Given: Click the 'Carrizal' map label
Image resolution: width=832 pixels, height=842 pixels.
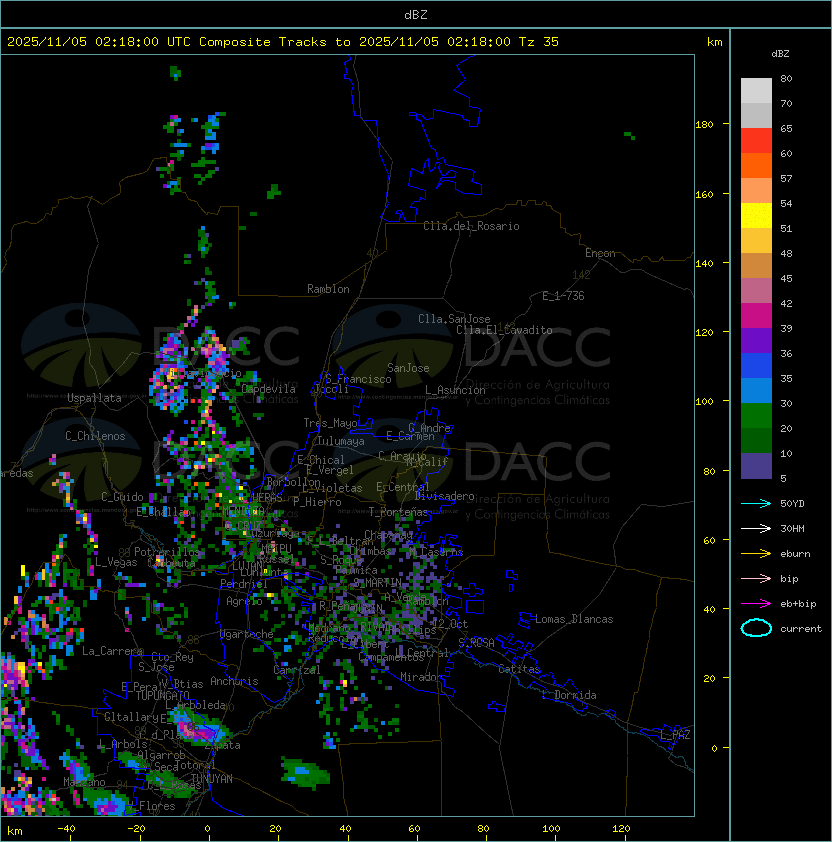Looking at the screenshot, I should (297, 670).
